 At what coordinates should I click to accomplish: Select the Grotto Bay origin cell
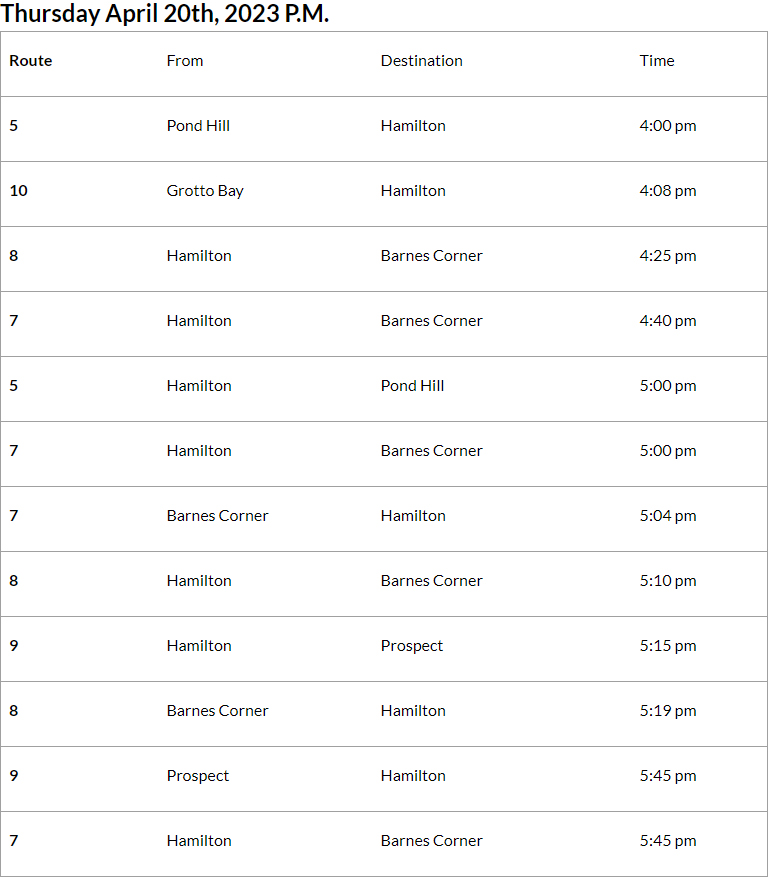click(x=205, y=191)
